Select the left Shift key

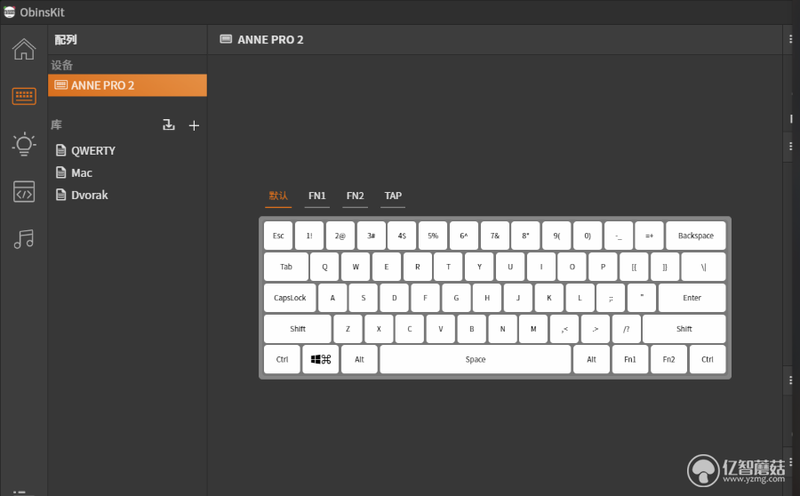(297, 329)
